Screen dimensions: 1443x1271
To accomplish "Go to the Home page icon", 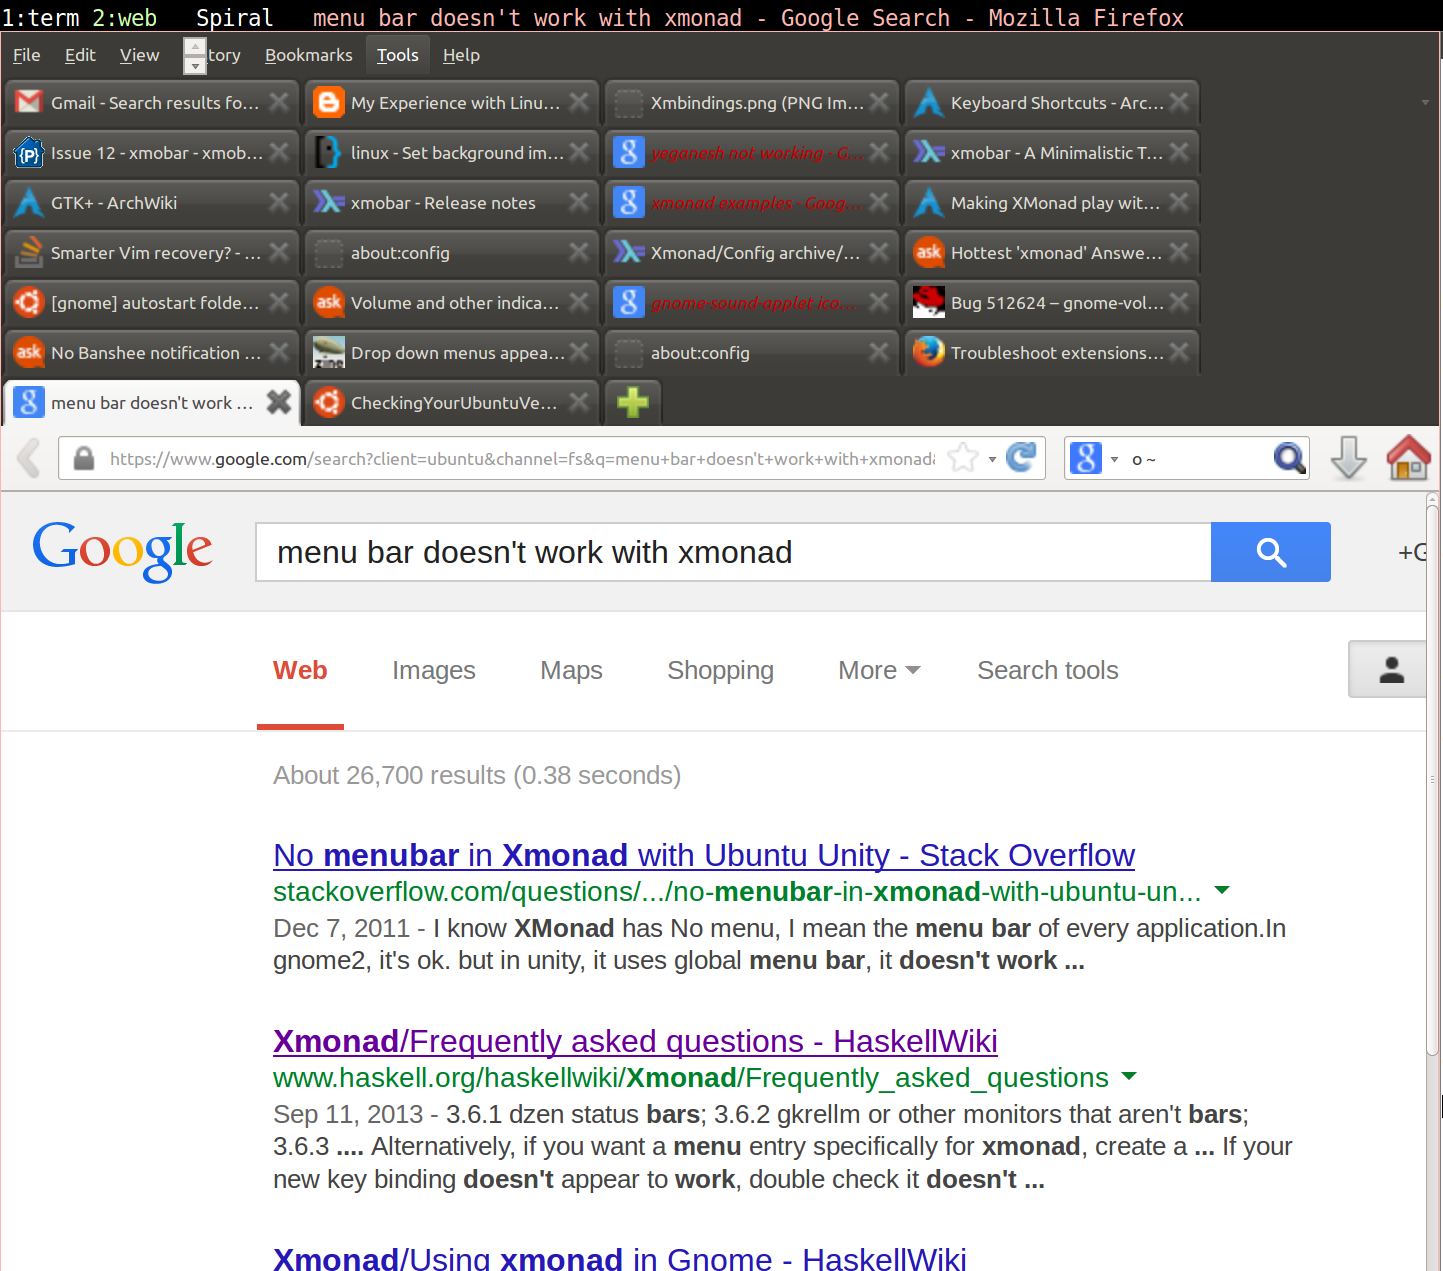I will tap(1408, 458).
